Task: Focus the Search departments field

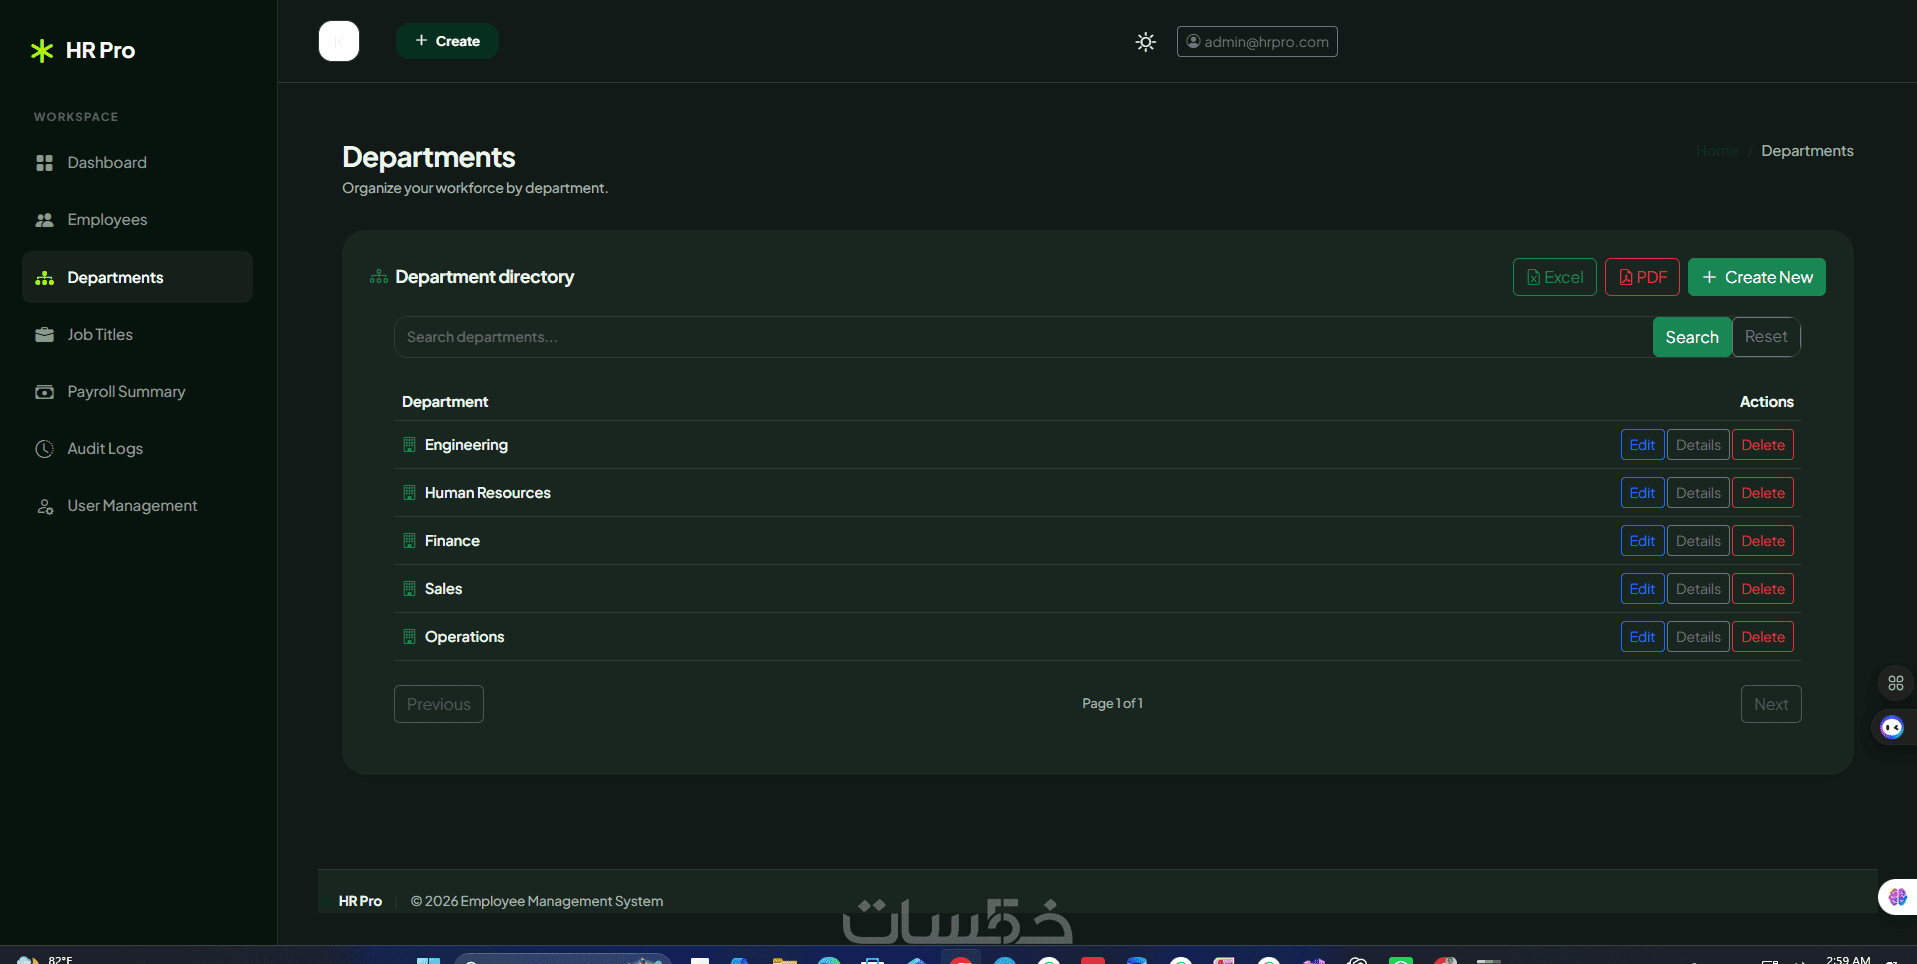Action: coord(1023,337)
